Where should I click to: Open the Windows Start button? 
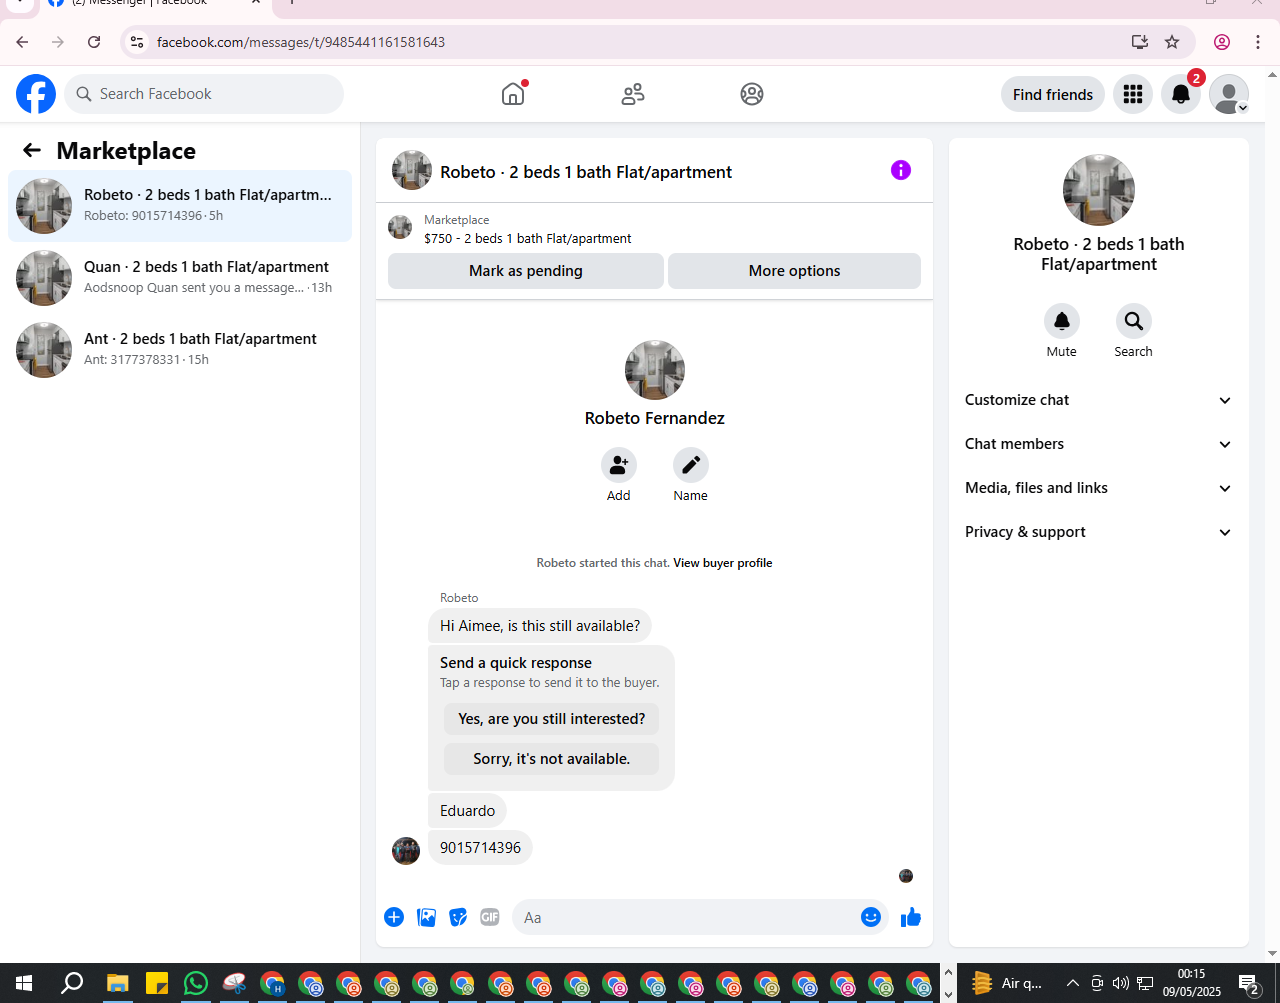coord(24,983)
